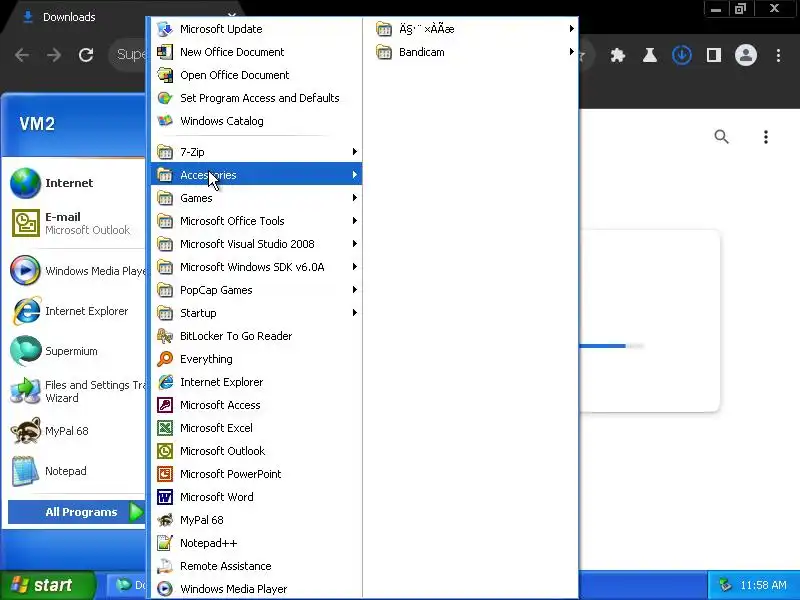Expand Microsoft Visual Studio 2008 folder
The width and height of the screenshot is (800, 600).
[257, 243]
